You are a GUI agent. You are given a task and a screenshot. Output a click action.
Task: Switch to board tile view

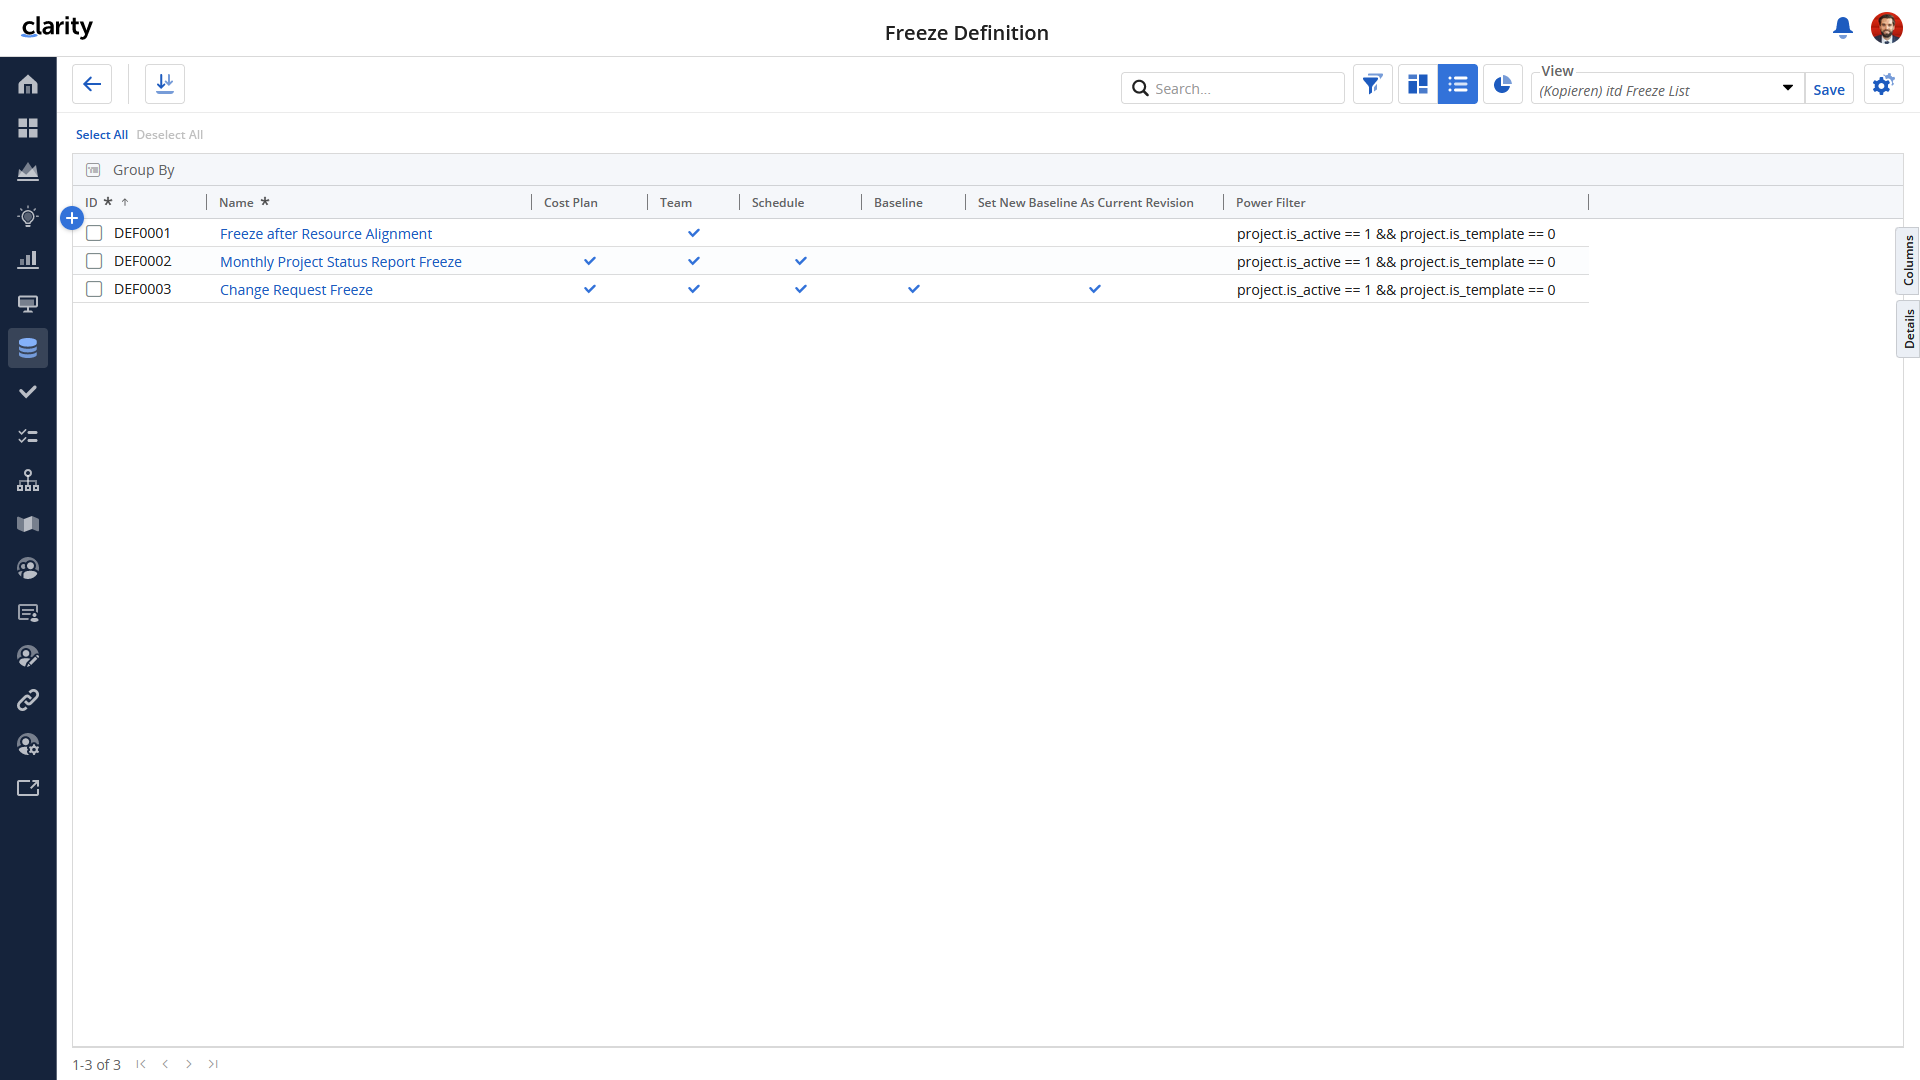click(x=1418, y=84)
